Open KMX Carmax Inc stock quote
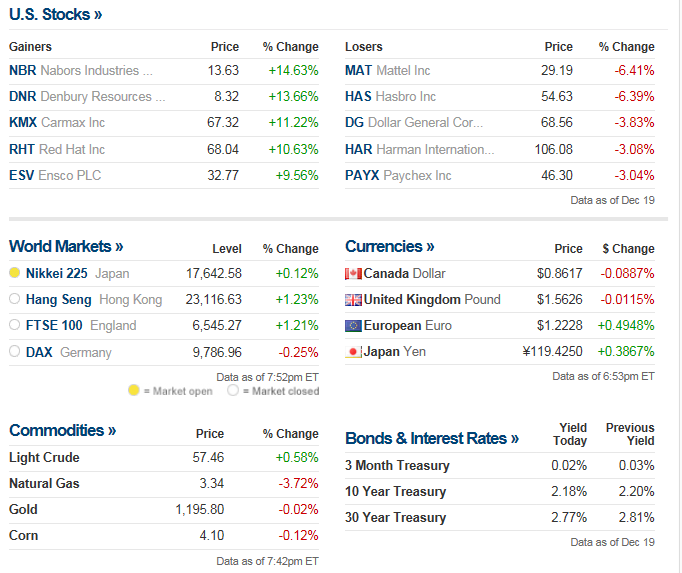The height and width of the screenshot is (573, 682). 57,123
